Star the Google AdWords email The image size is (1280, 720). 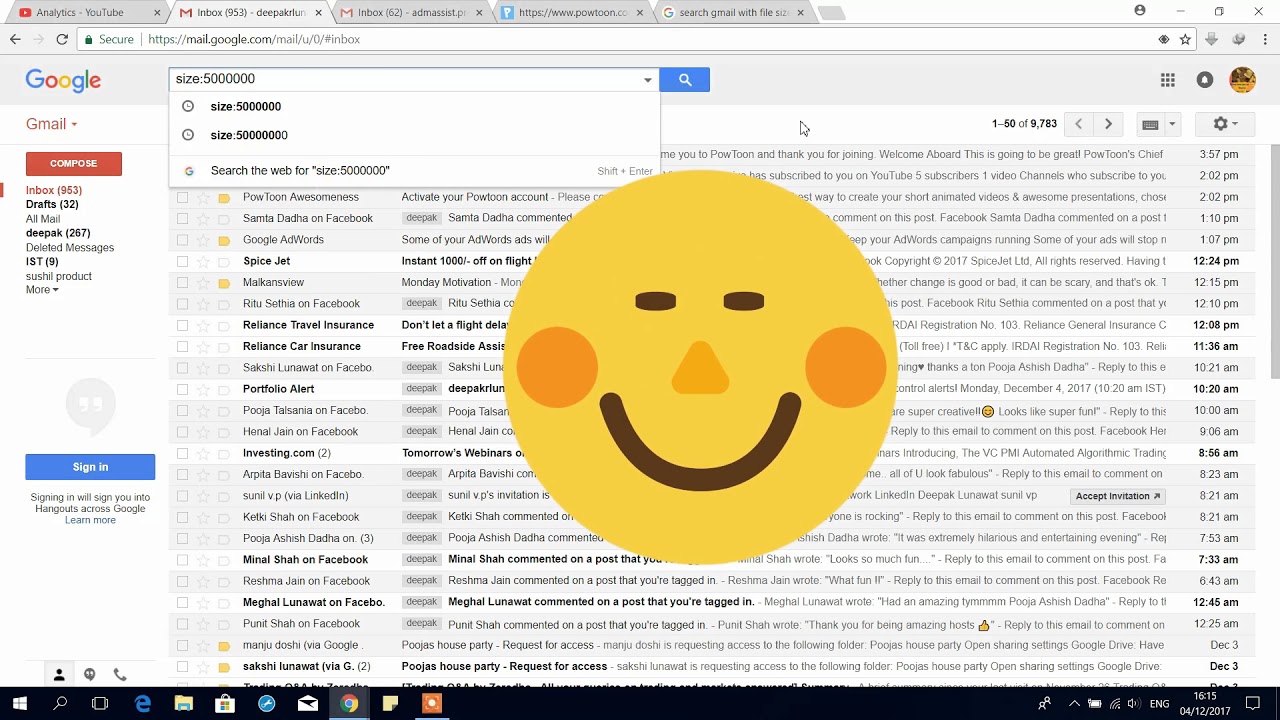203,240
